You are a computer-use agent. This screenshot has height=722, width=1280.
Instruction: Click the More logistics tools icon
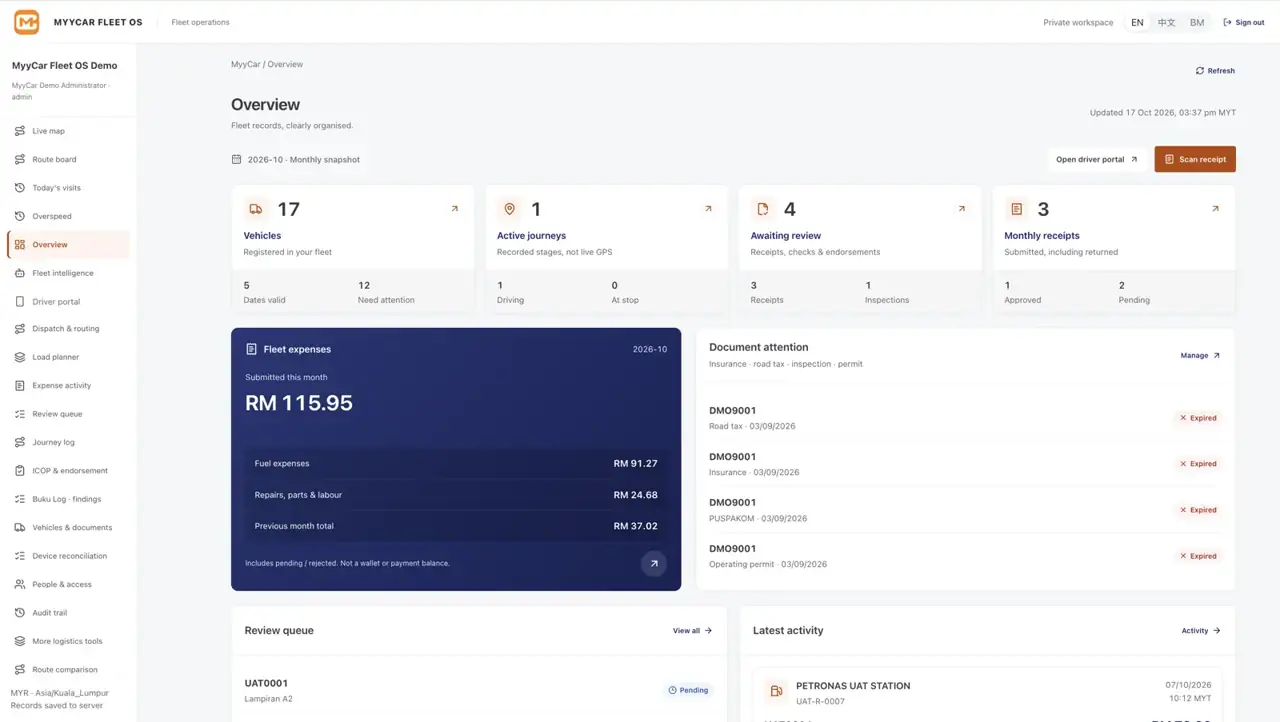click(x=20, y=641)
